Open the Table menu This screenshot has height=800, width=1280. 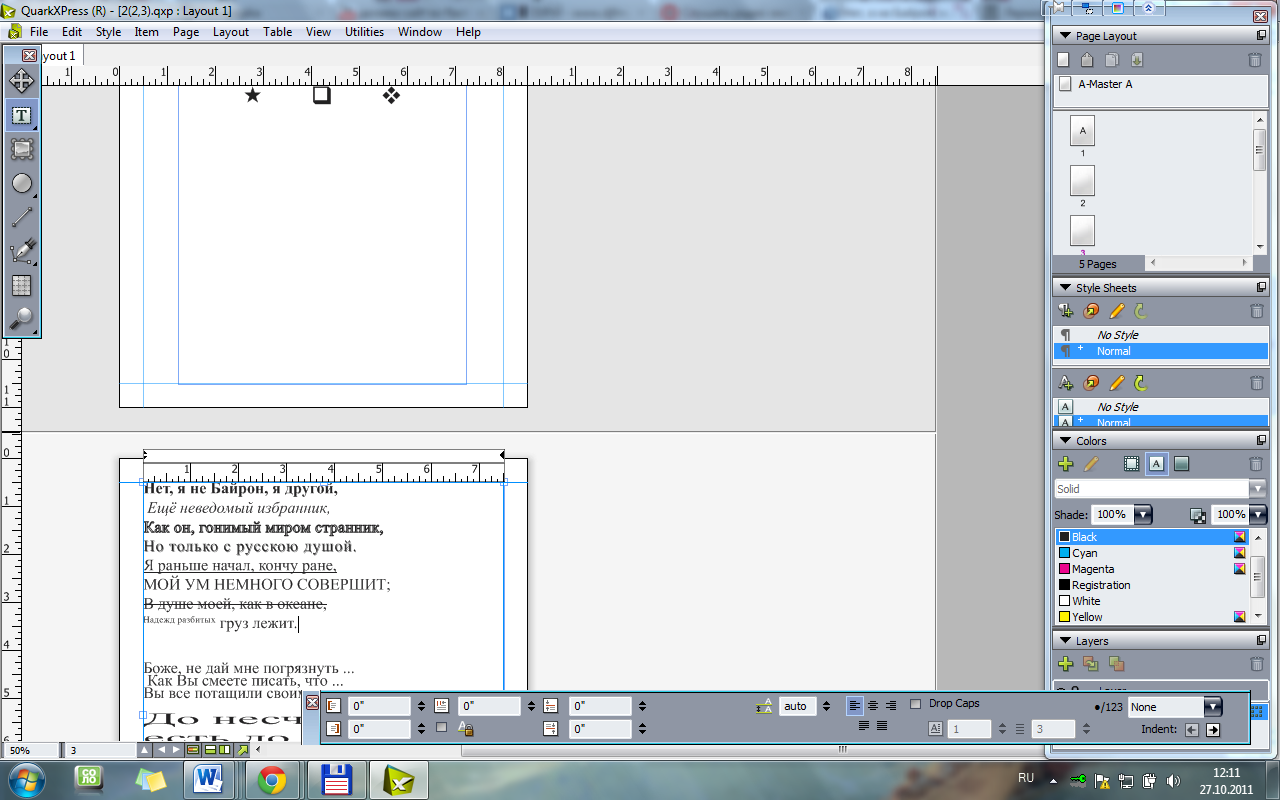click(278, 32)
